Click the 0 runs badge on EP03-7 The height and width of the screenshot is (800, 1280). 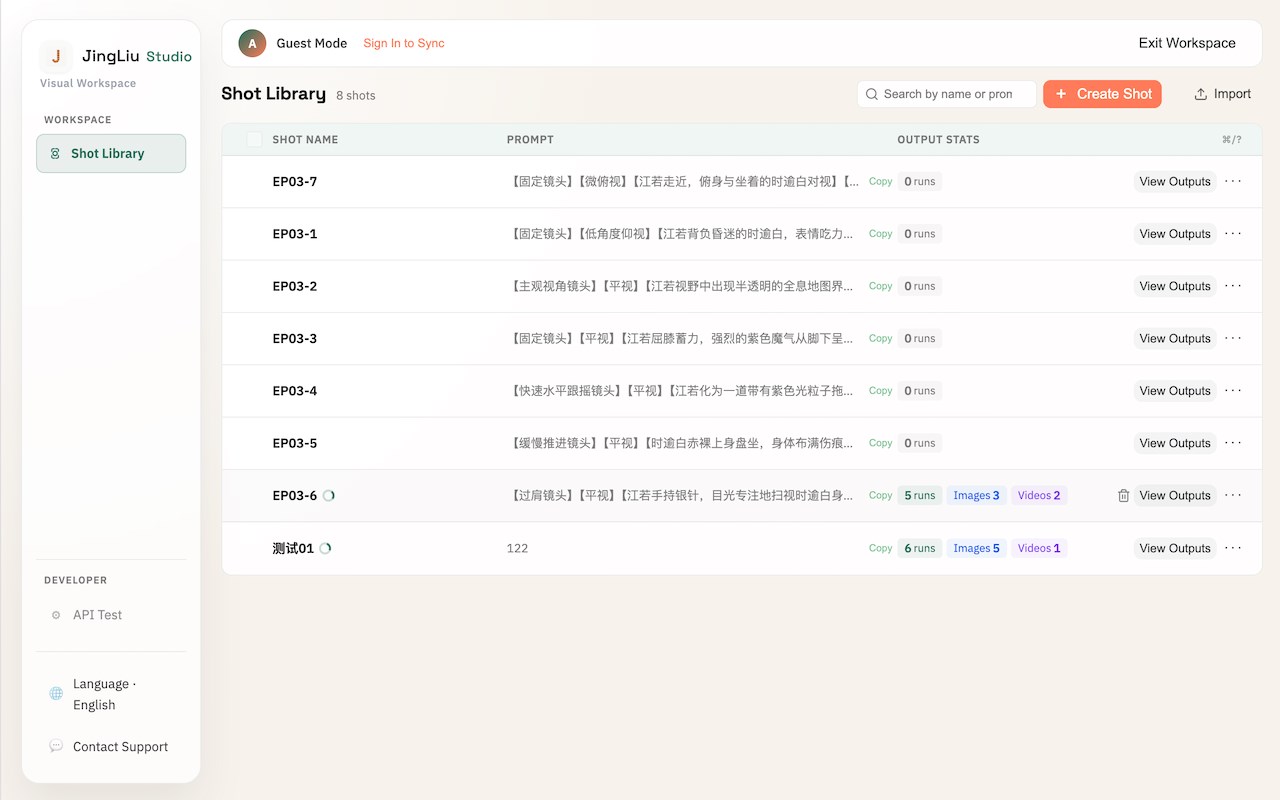[x=920, y=181]
